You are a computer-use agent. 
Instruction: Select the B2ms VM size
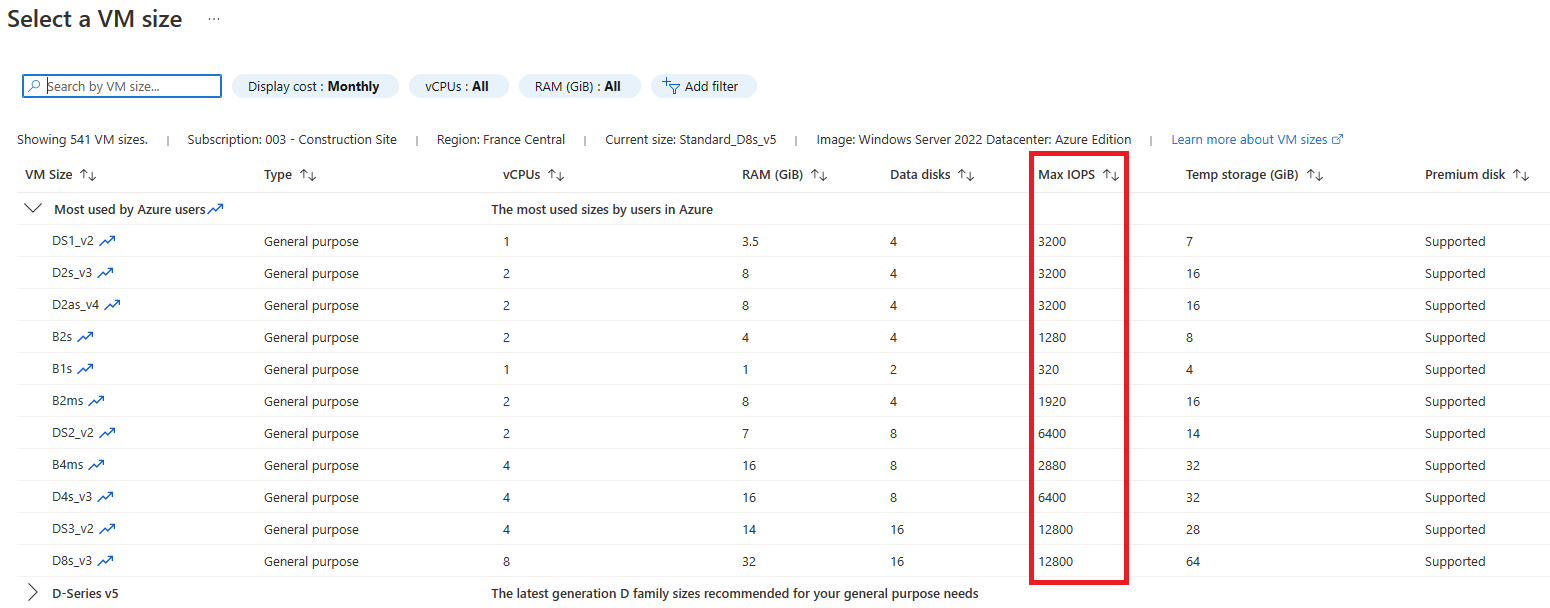pos(68,401)
